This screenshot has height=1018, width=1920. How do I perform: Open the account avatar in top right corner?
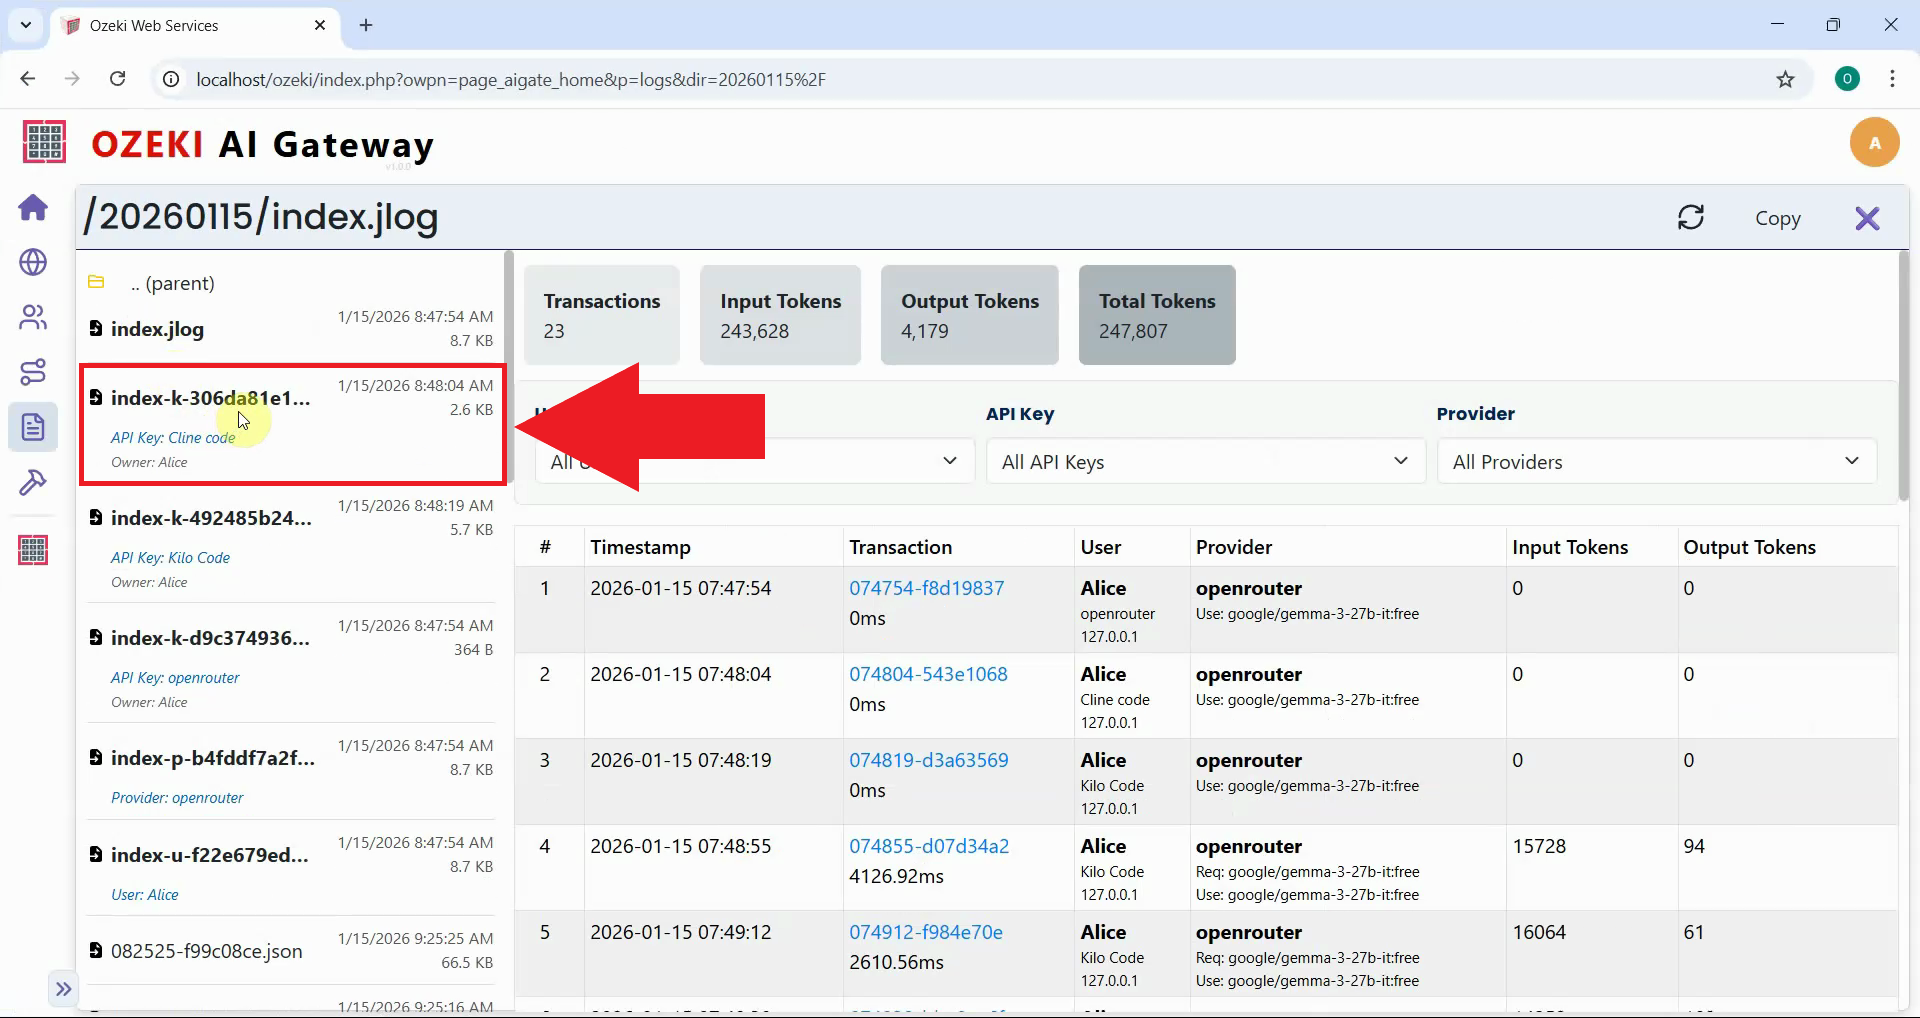(x=1875, y=142)
